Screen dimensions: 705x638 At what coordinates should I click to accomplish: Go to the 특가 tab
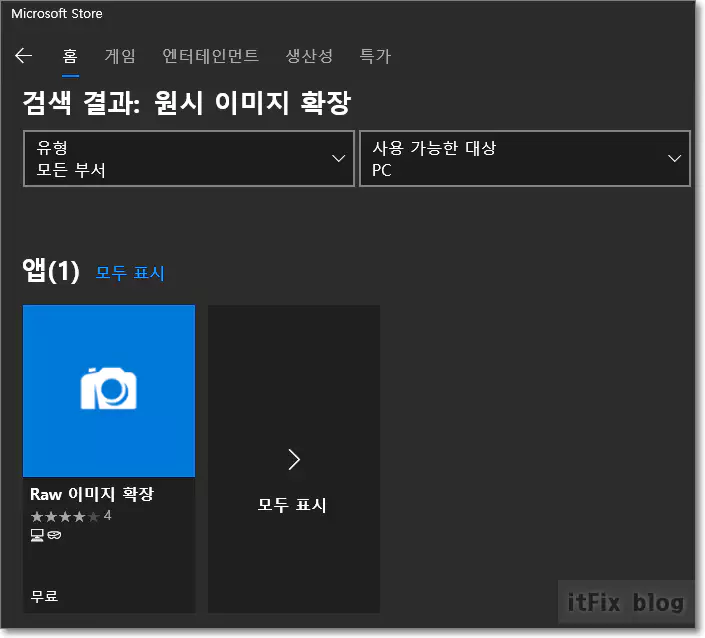(x=375, y=56)
